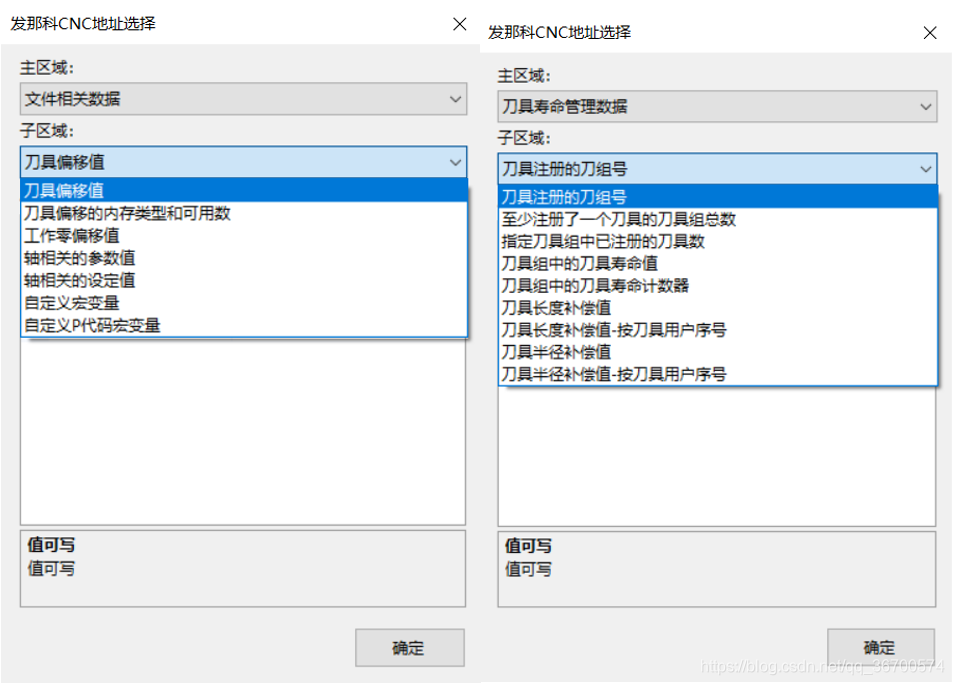Close the right 发那科CNC地址选择 dialog

(930, 32)
